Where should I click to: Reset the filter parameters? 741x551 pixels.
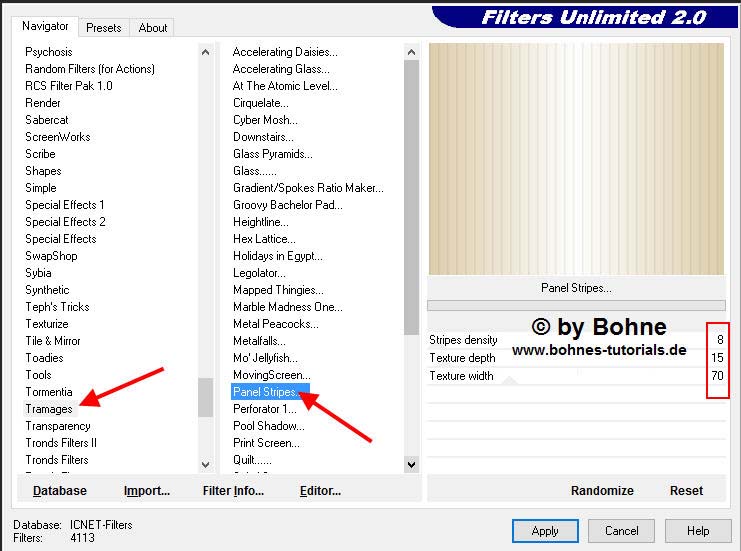686,491
